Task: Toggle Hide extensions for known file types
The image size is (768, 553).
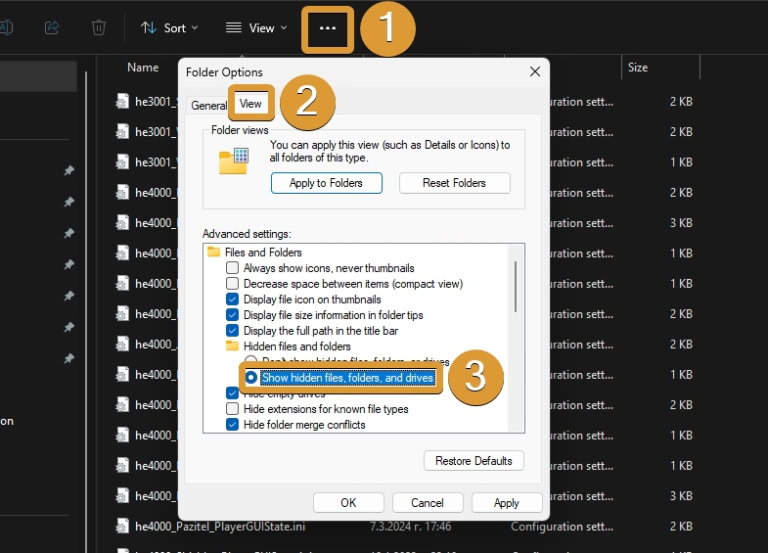Action: (x=233, y=409)
